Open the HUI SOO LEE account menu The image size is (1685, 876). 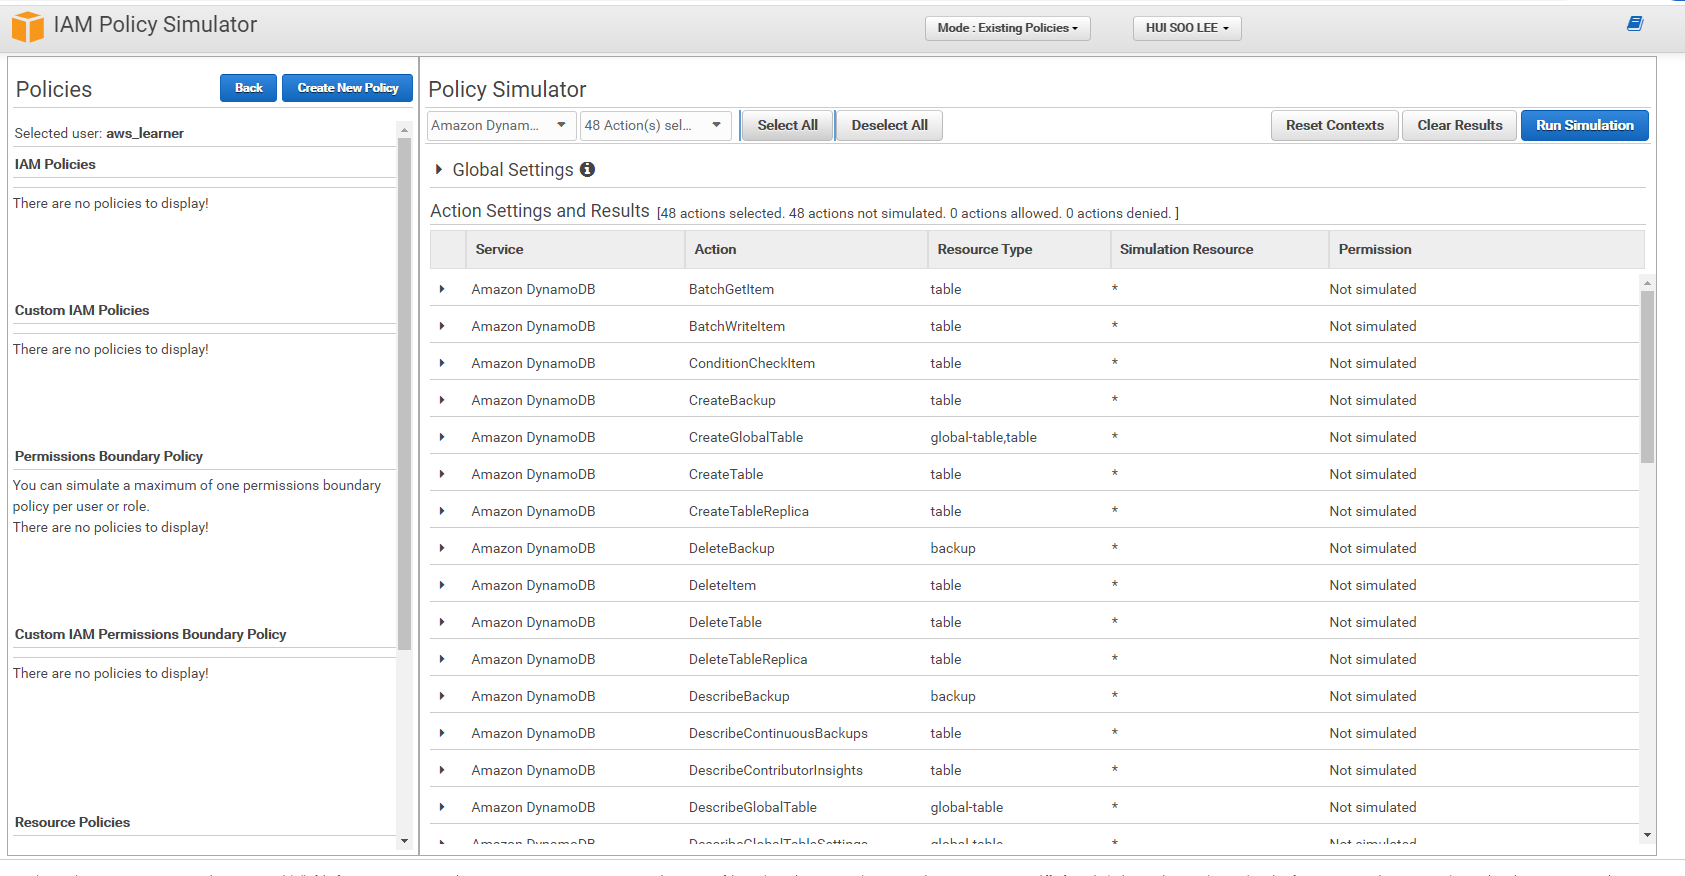[1187, 28]
